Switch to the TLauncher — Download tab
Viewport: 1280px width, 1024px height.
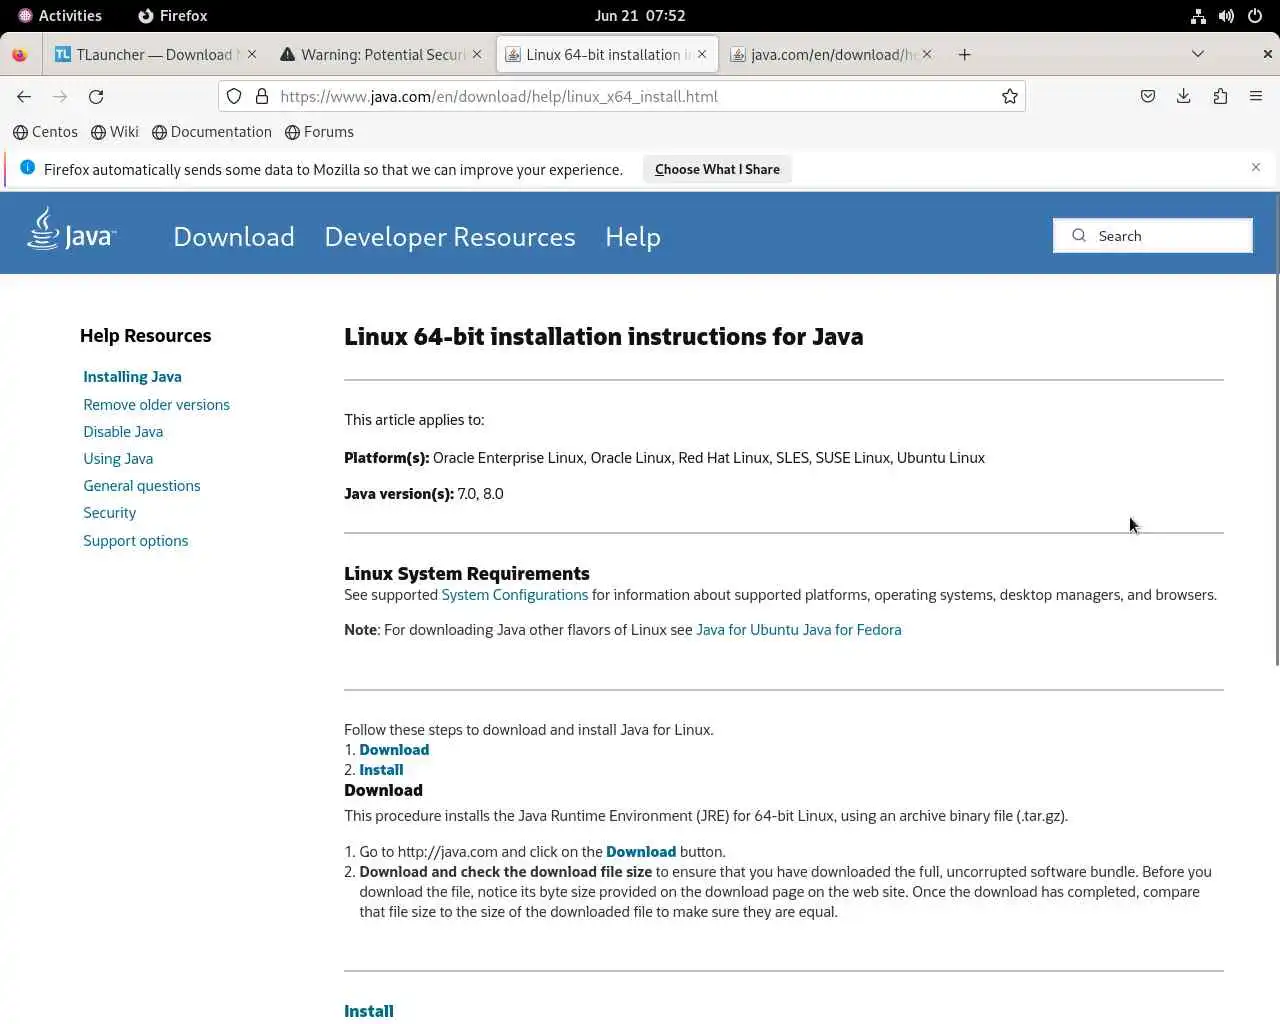click(155, 55)
